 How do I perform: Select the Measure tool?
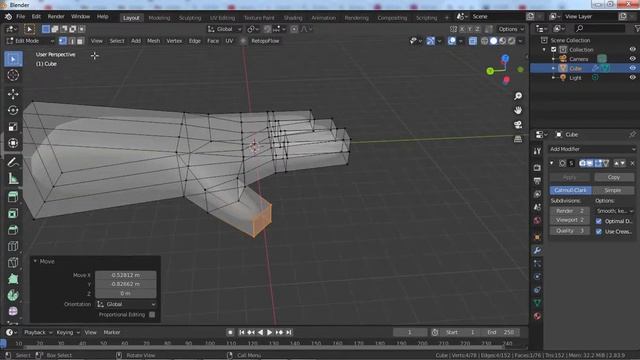tap(13, 178)
